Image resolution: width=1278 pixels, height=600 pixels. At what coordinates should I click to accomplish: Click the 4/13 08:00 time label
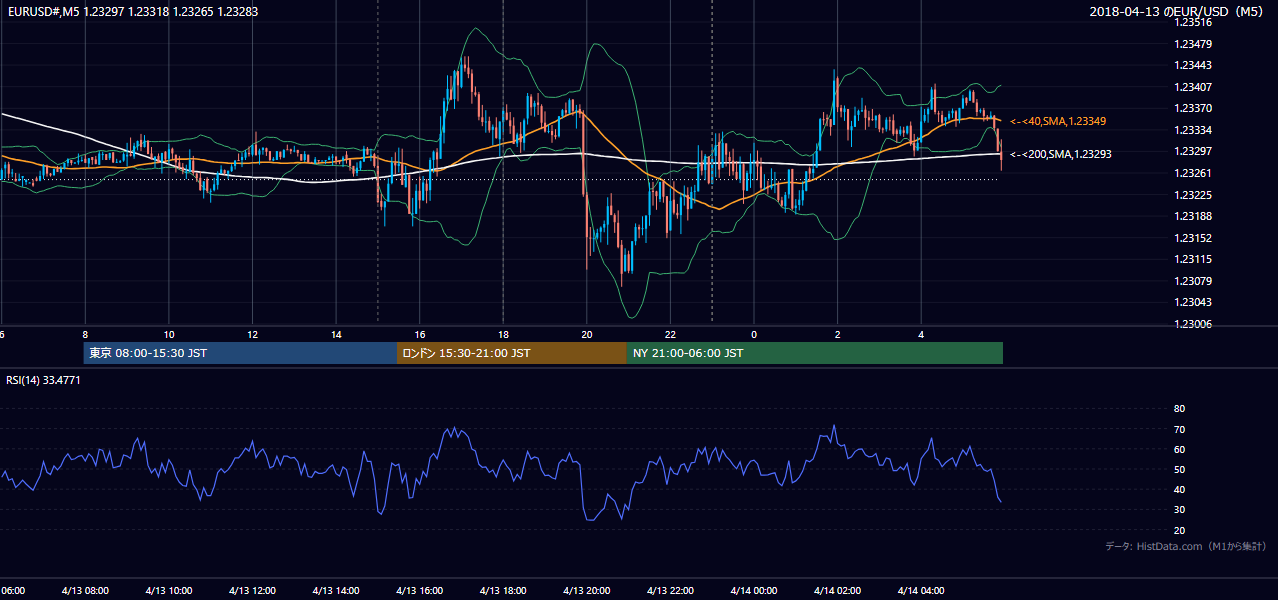point(83,591)
